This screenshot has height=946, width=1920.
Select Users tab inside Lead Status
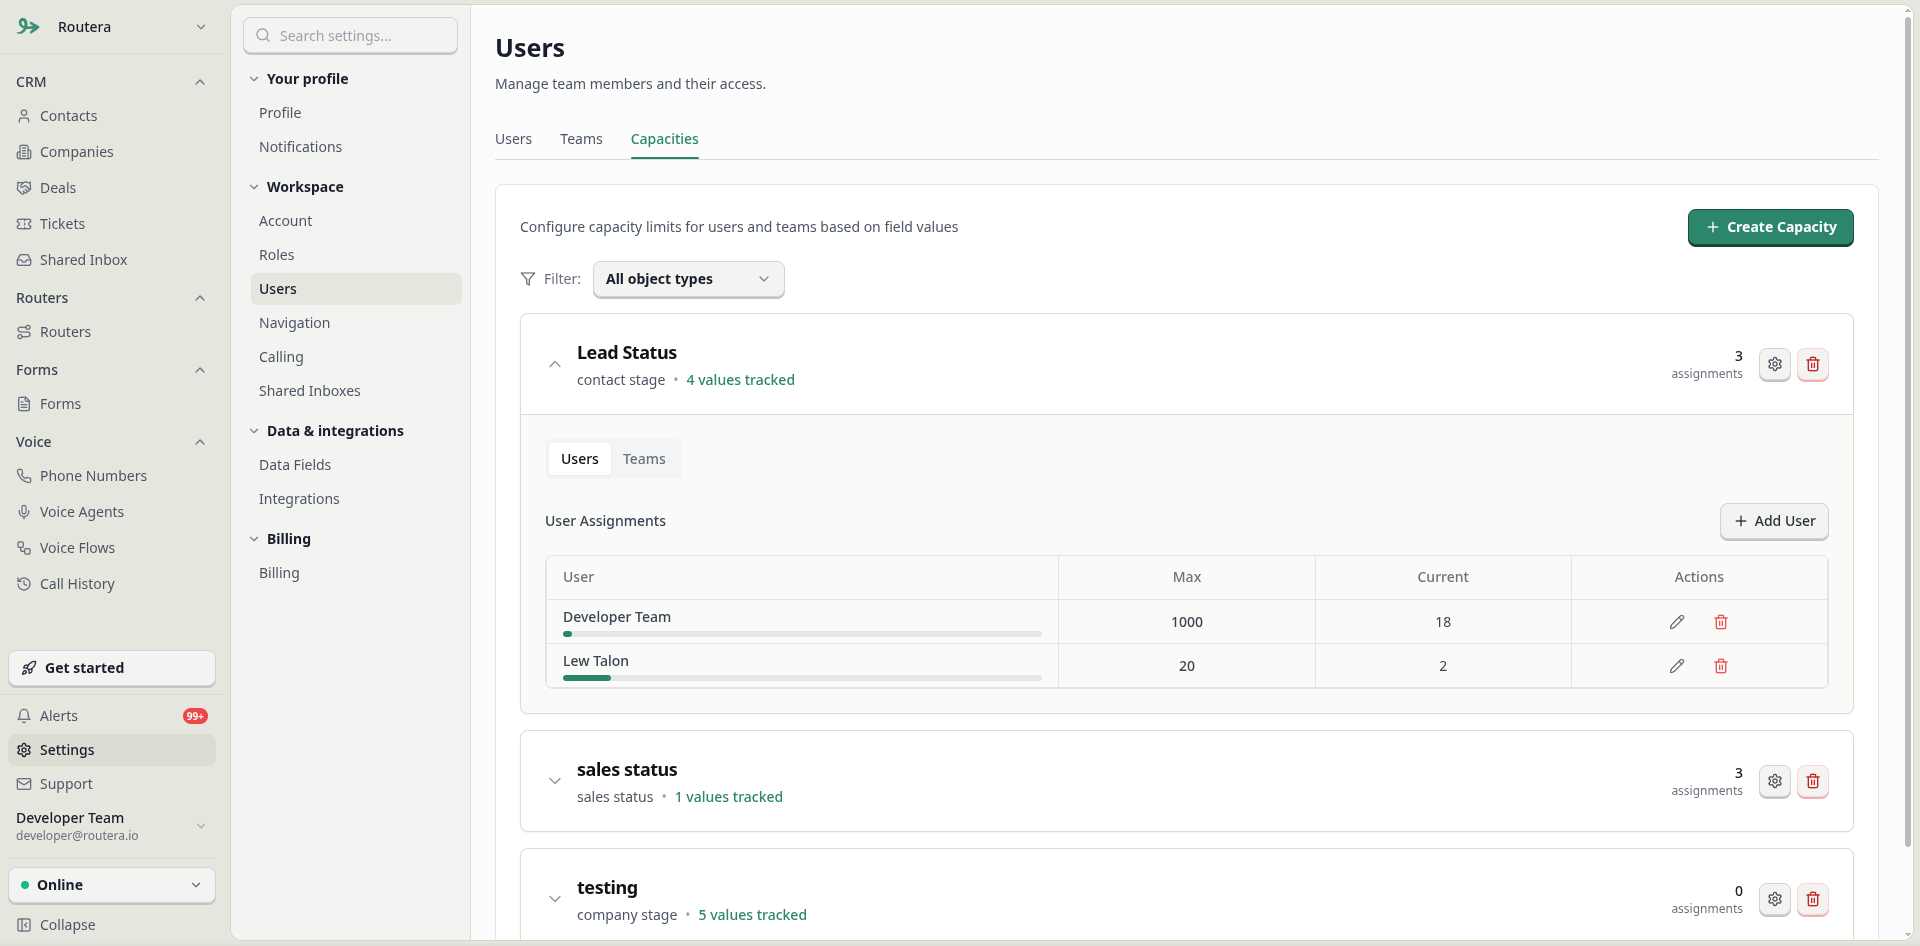pos(580,459)
